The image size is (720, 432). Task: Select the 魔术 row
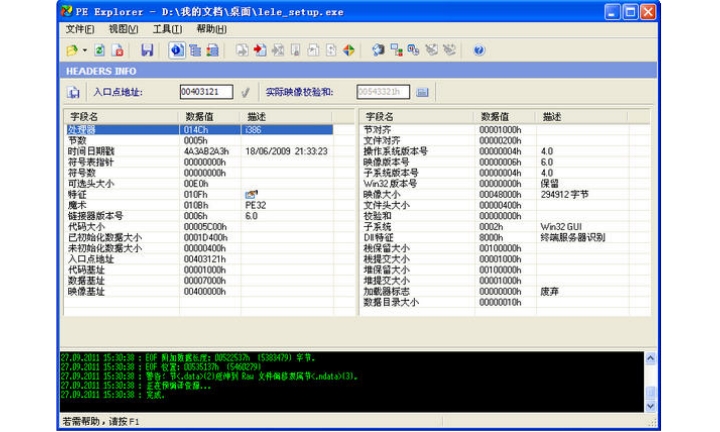click(x=199, y=205)
